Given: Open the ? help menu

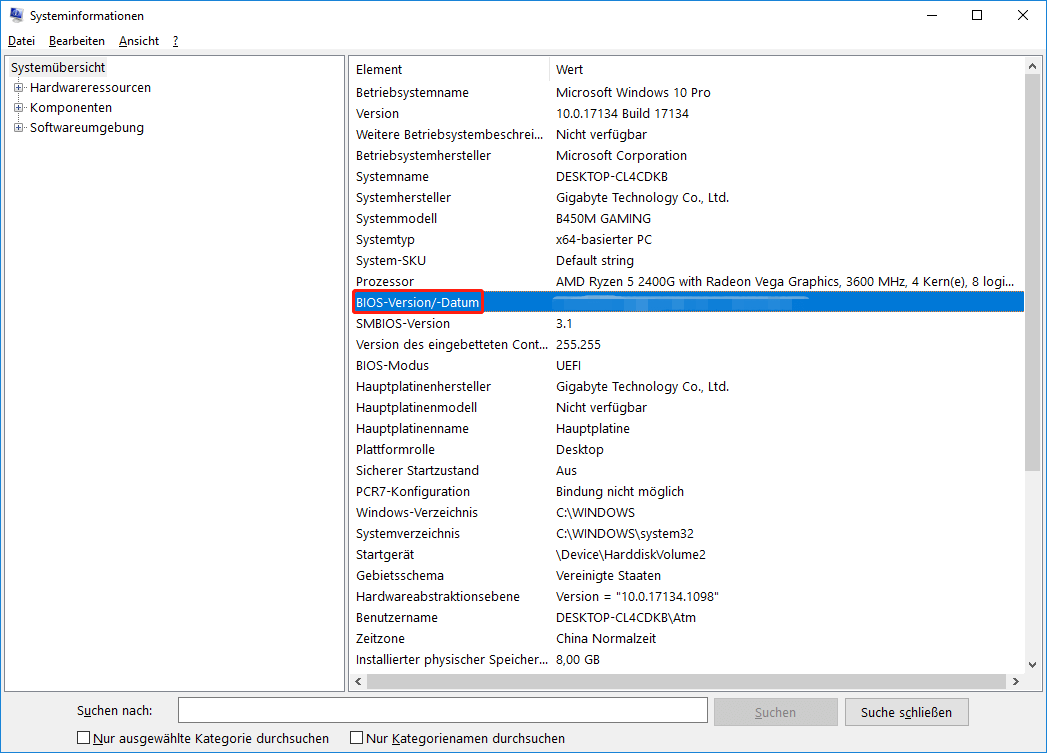Looking at the screenshot, I should 175,41.
